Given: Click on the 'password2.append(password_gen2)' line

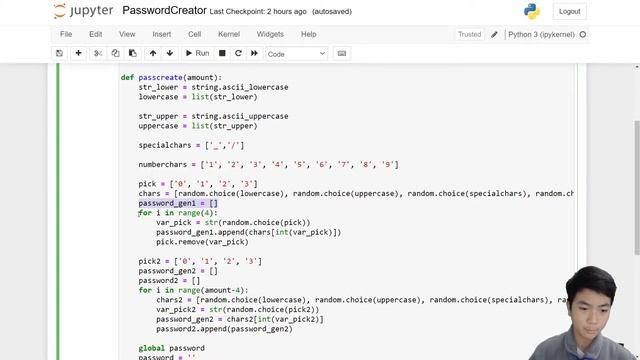Looking at the screenshot, I should (224, 329).
